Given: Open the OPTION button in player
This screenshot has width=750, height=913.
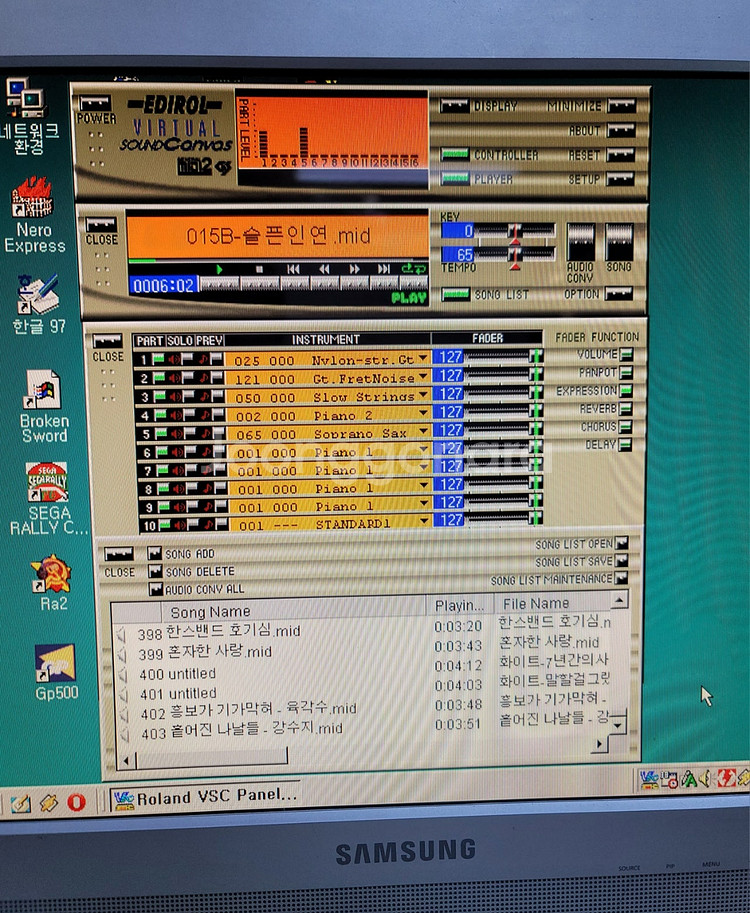Looking at the screenshot, I should point(619,293).
